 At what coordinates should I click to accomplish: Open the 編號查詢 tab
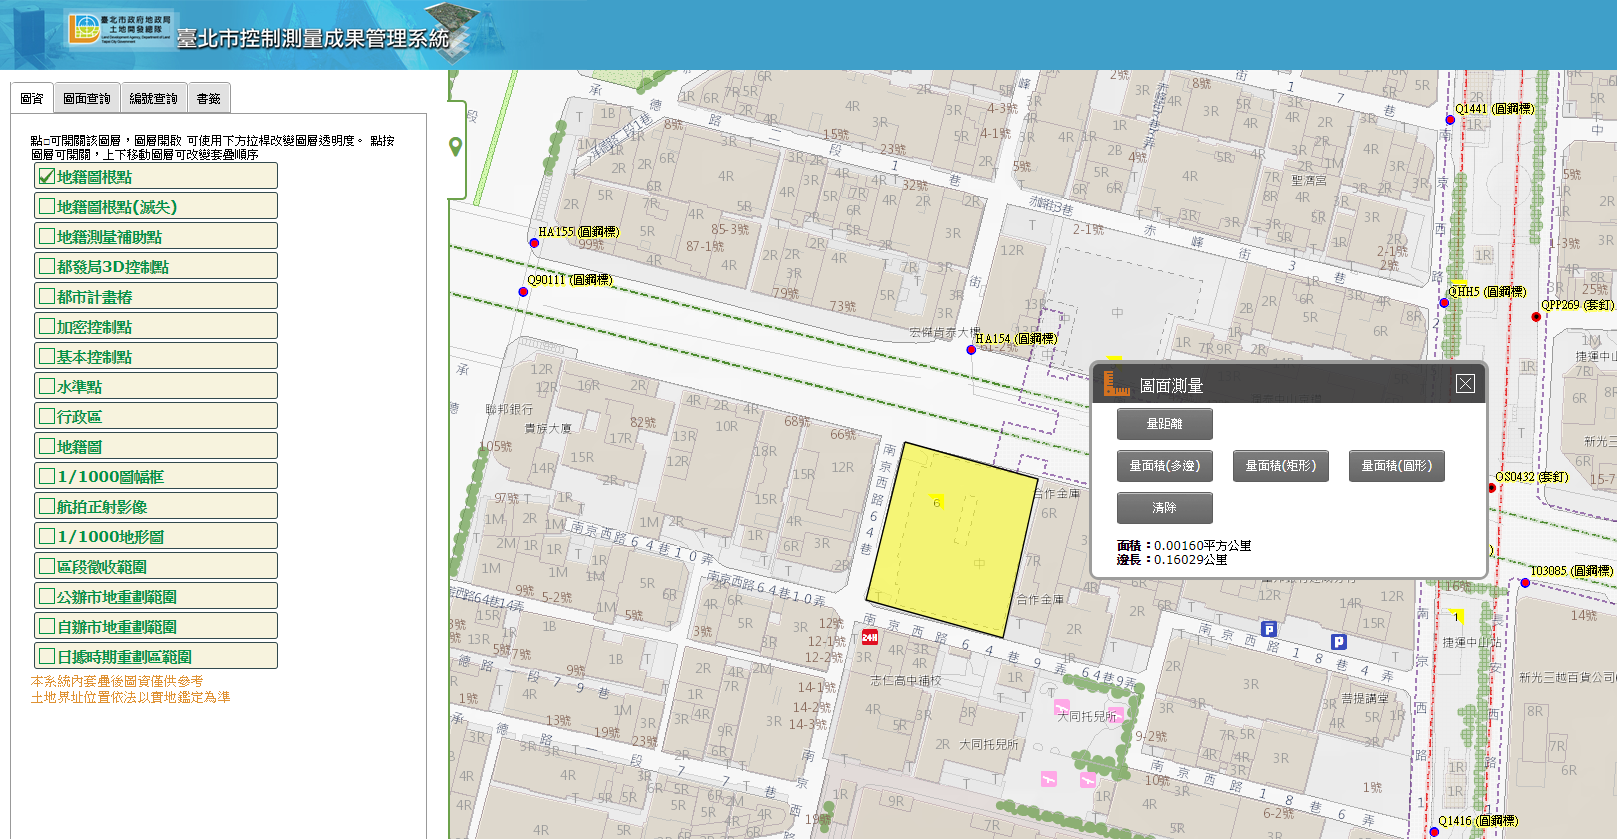153,99
